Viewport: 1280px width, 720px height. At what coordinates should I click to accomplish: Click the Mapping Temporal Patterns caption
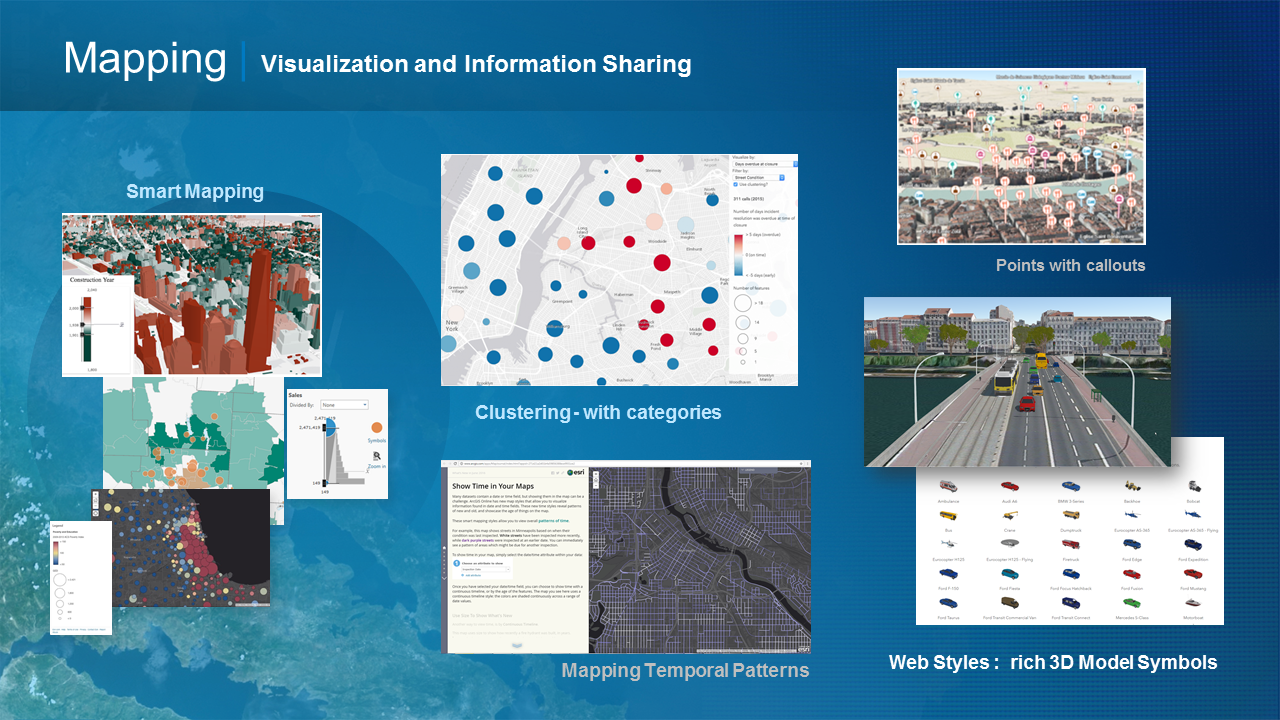pyautogui.click(x=685, y=670)
